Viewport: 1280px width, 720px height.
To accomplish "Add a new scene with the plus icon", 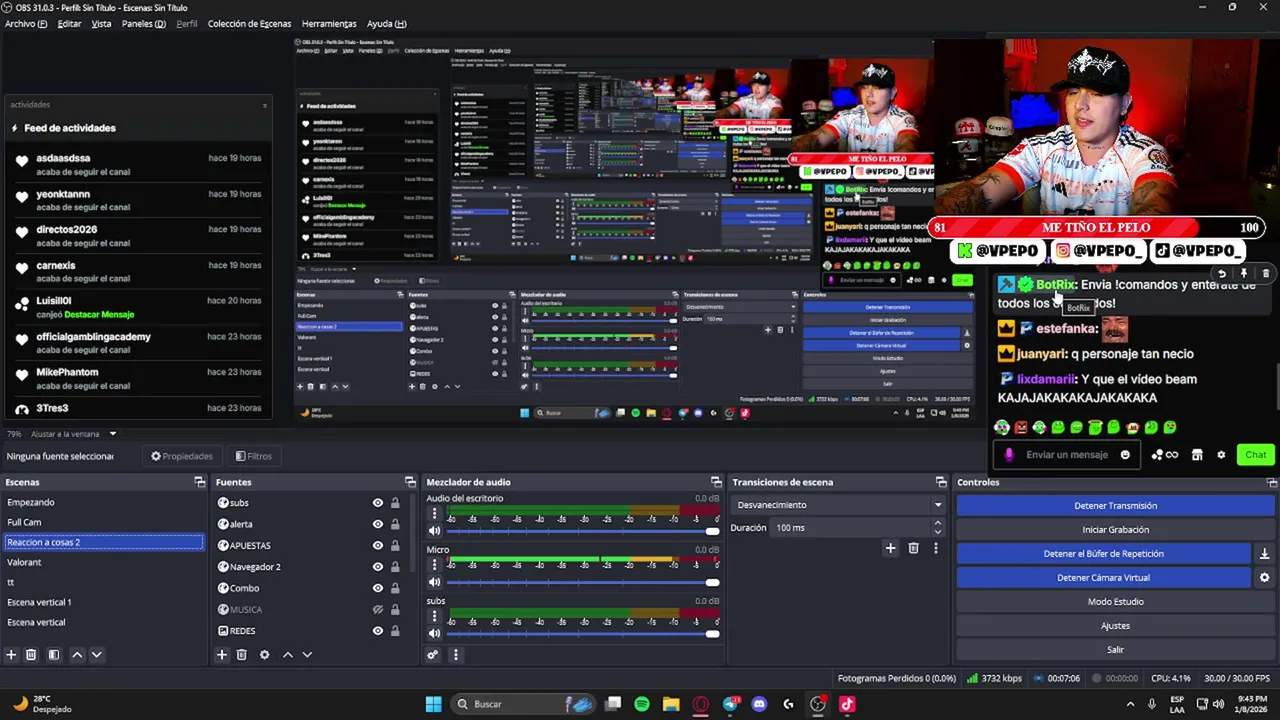I will coord(11,655).
